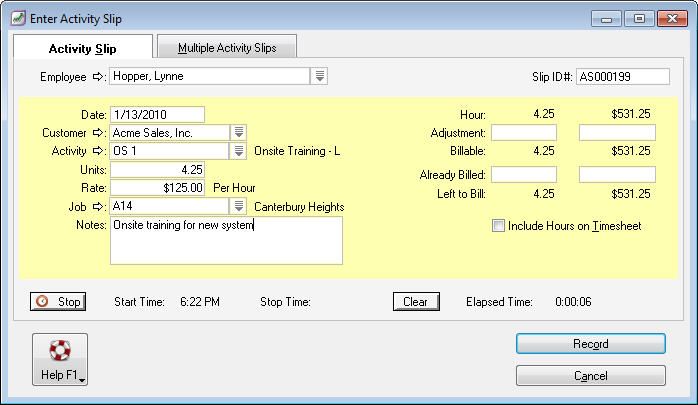698x405 pixels.
Task: Open the Activity dropdown list
Action: (239, 151)
